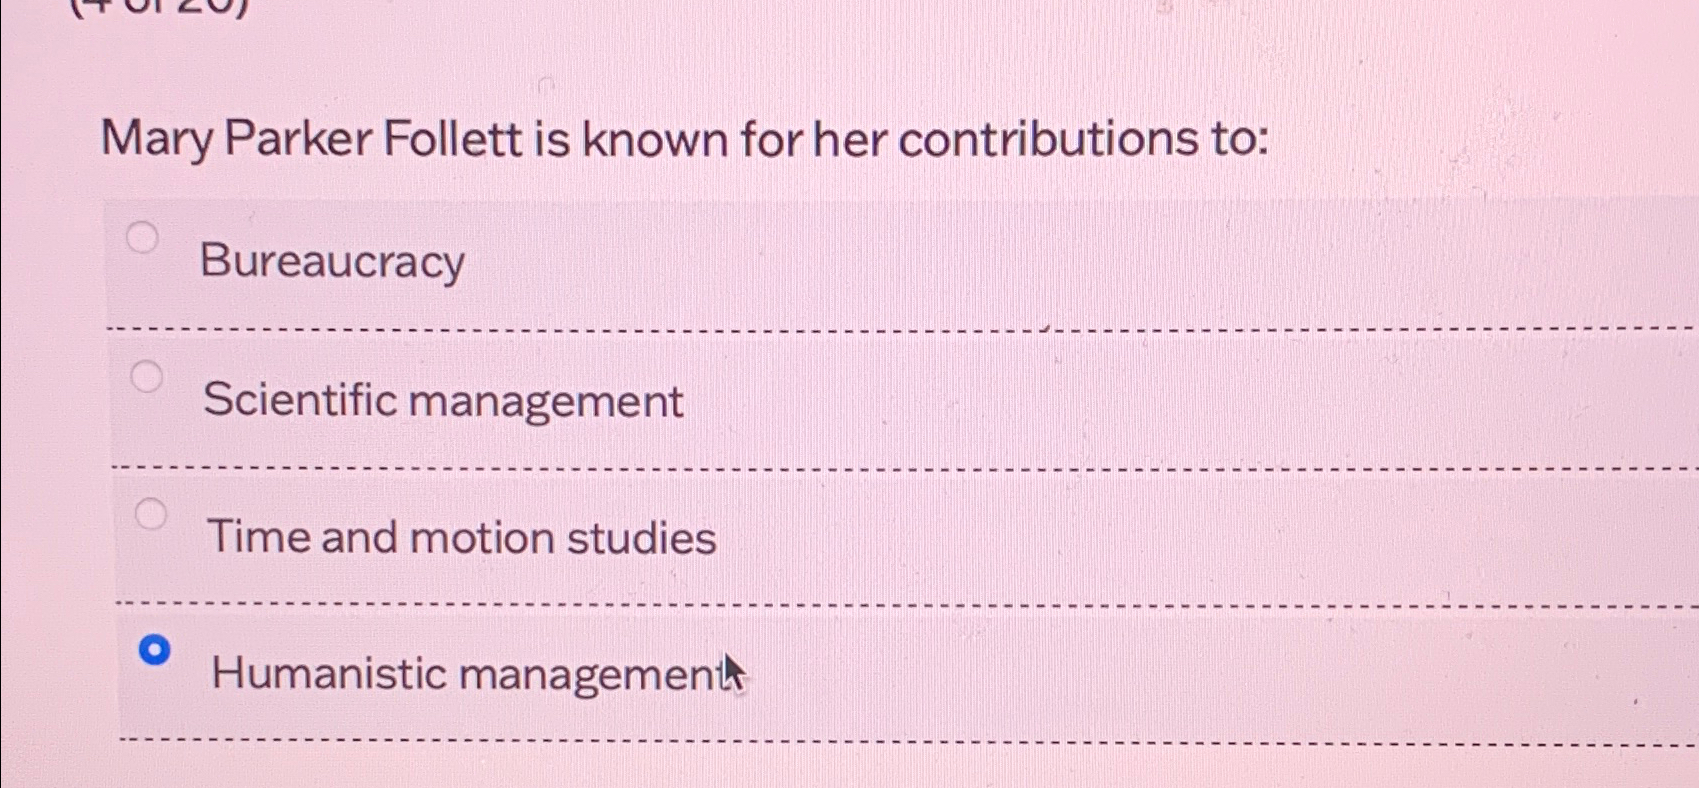
Task: Click the Scientific management answer text
Action: (444, 400)
